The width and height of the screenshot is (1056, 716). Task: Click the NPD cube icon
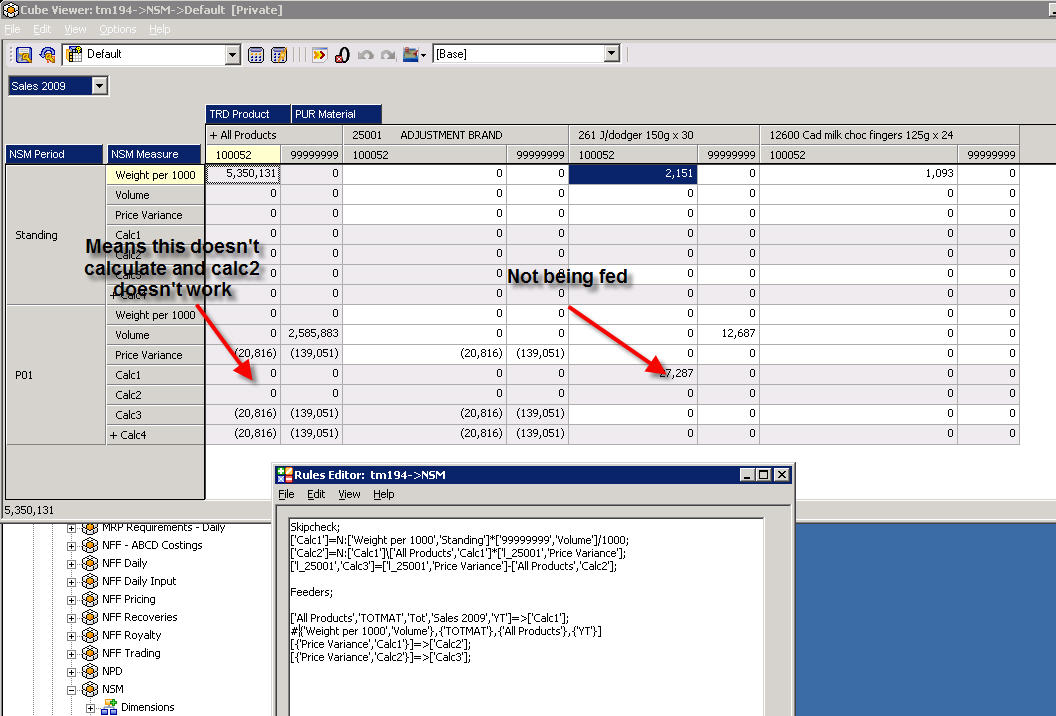pyautogui.click(x=90, y=672)
